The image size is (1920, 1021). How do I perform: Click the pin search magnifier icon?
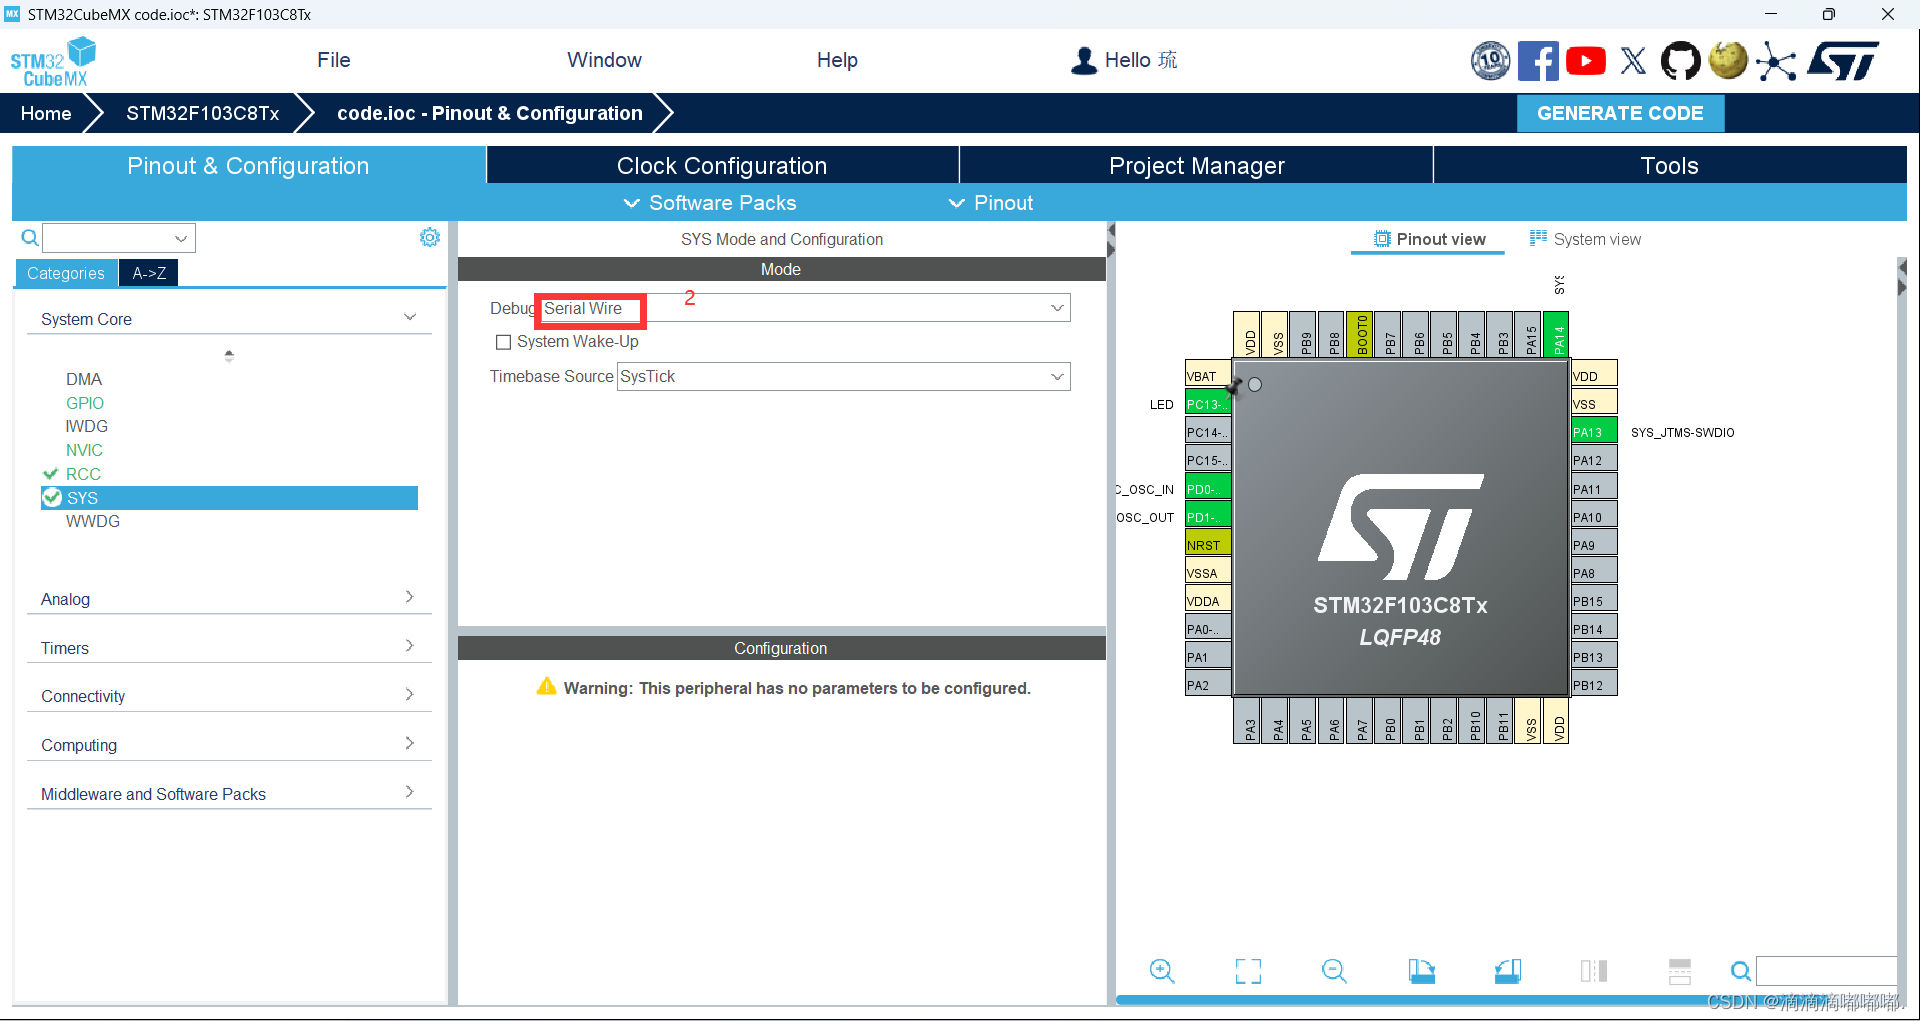(x=1741, y=970)
